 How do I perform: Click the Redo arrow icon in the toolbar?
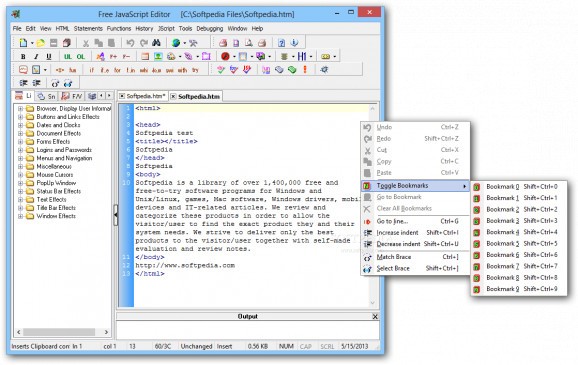[x=144, y=43]
